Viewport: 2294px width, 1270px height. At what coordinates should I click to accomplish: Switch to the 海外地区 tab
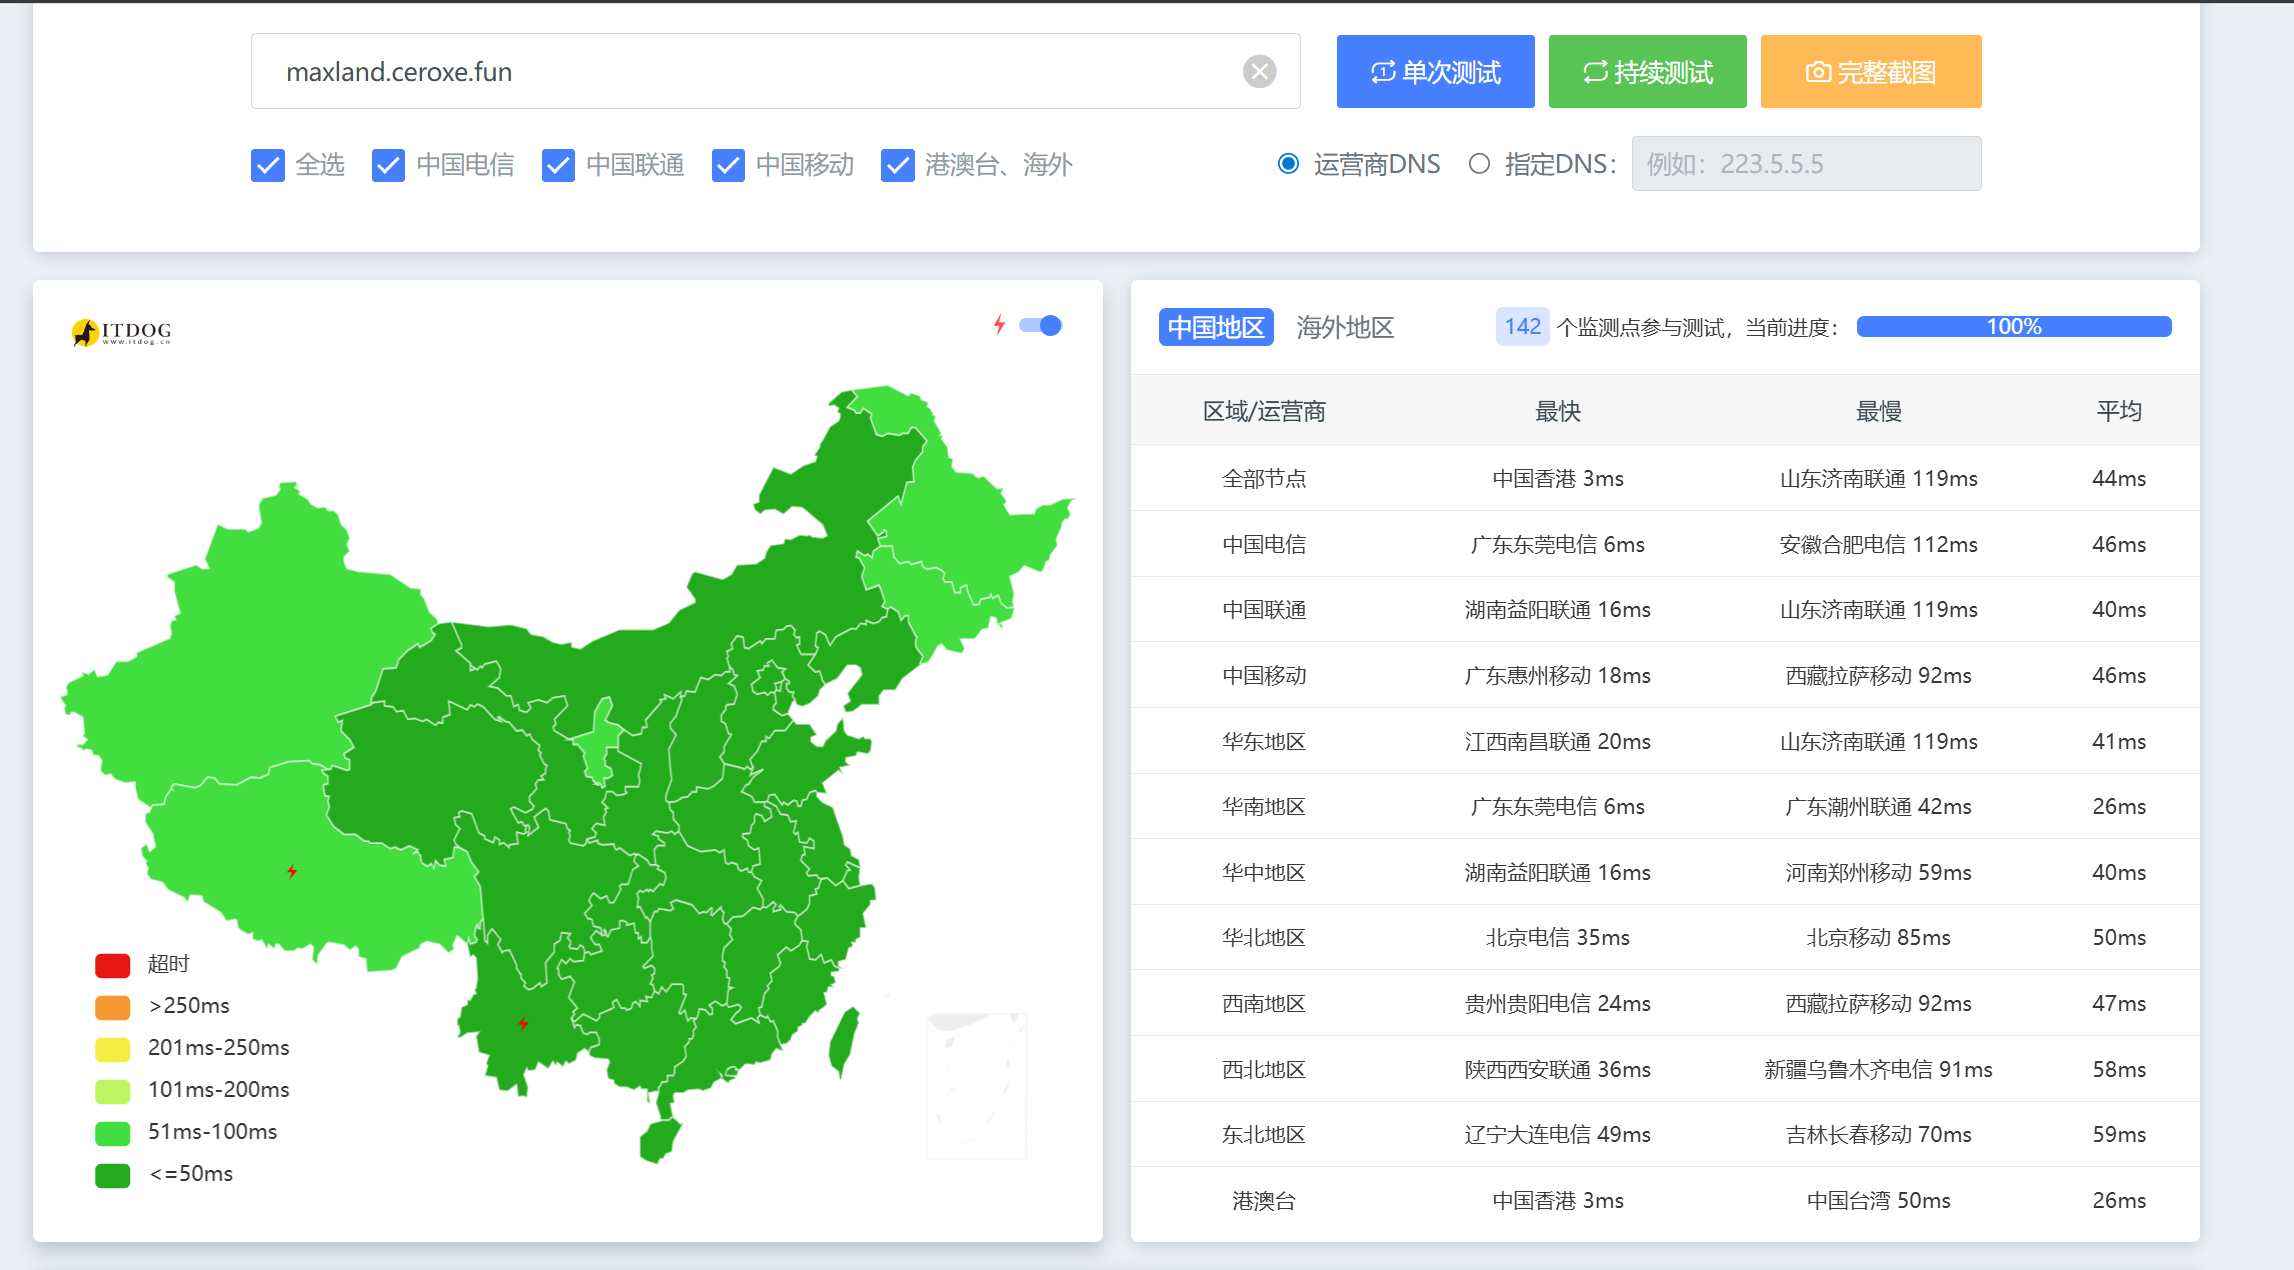click(1345, 328)
